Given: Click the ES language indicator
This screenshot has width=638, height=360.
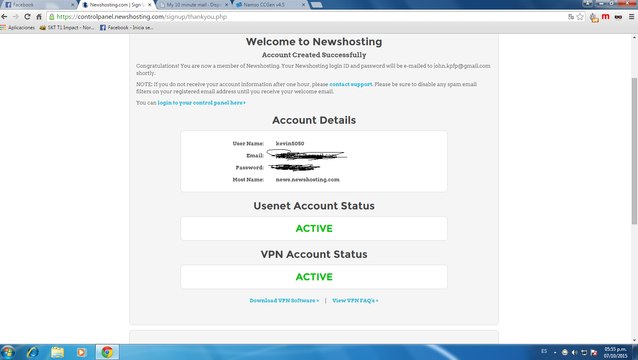Looking at the screenshot, I should click(544, 351).
